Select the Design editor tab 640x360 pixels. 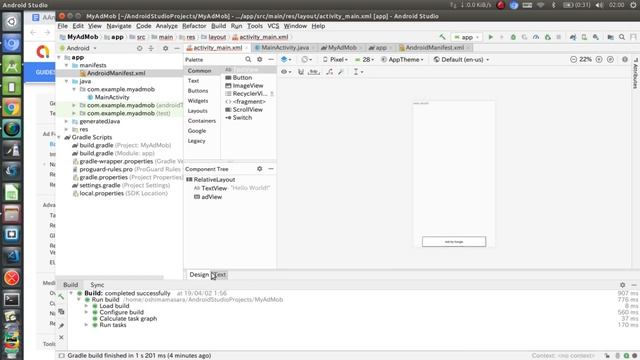199,275
